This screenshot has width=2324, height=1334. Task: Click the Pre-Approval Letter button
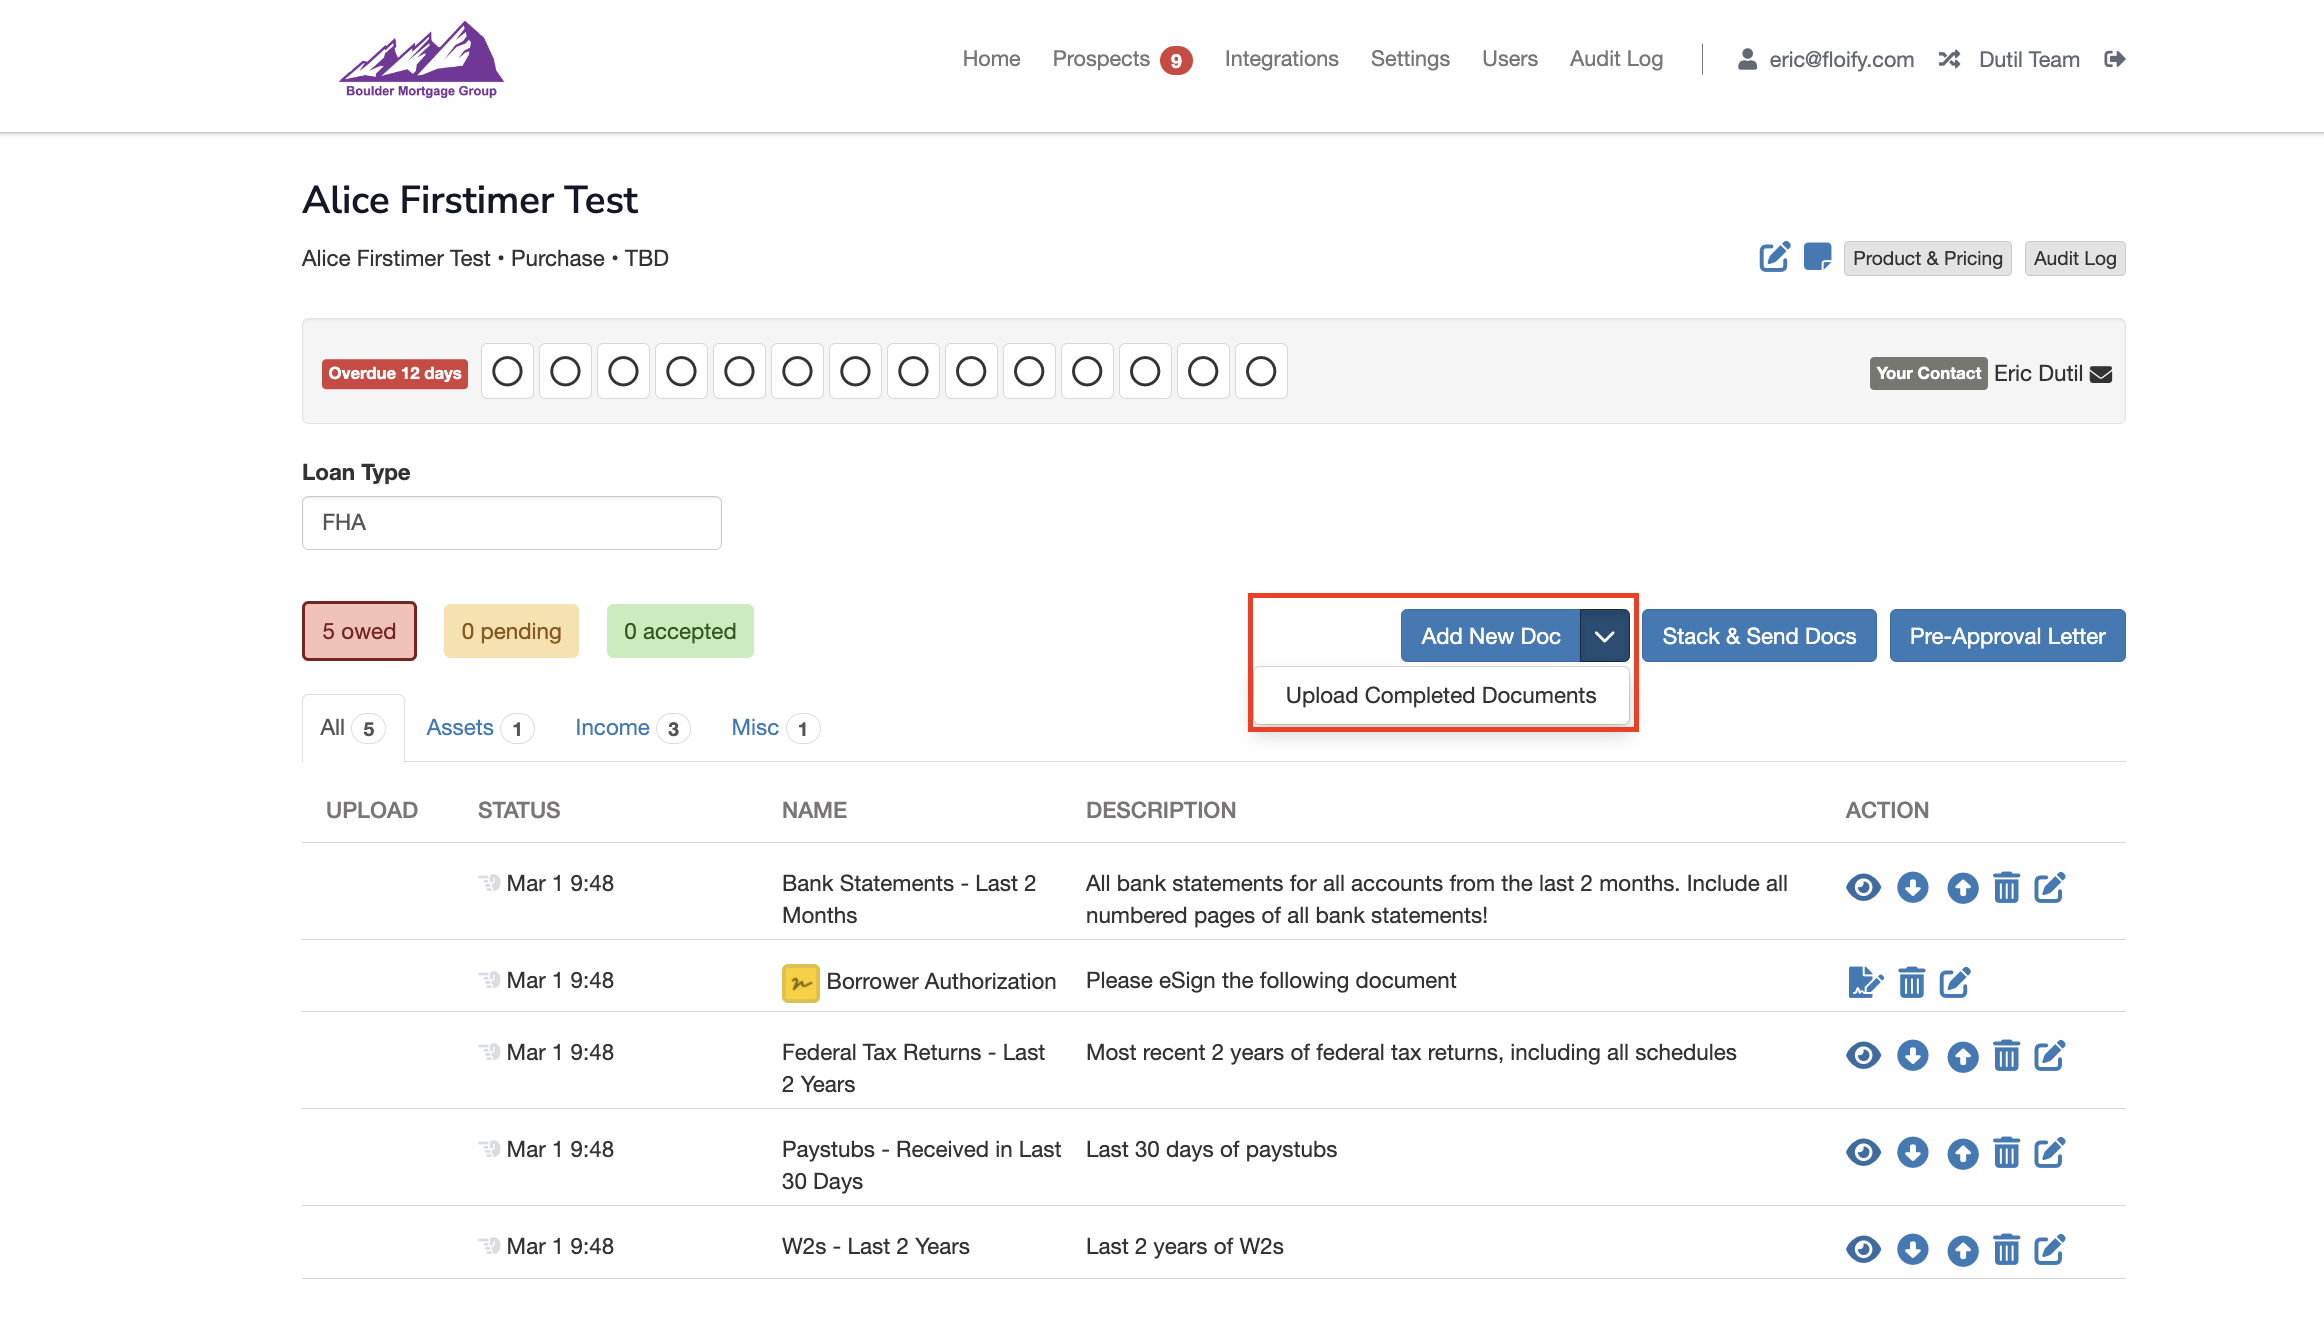[x=2006, y=635]
